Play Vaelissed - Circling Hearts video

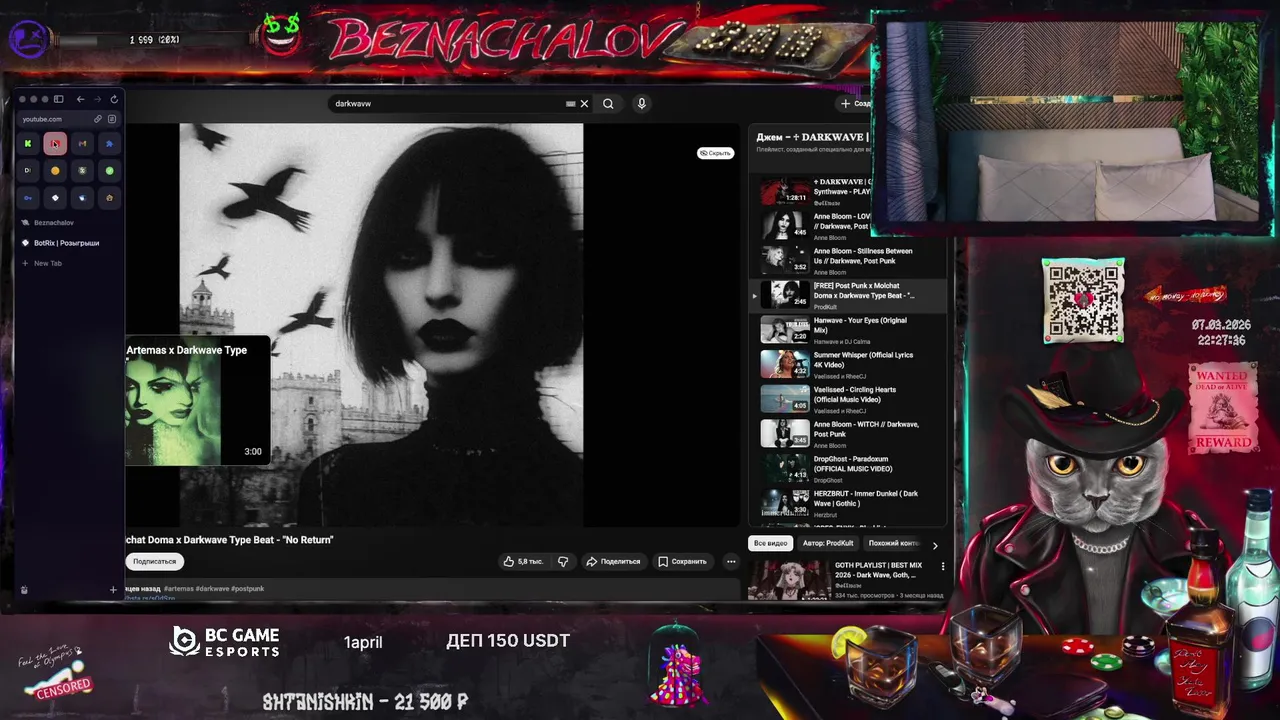point(848,399)
